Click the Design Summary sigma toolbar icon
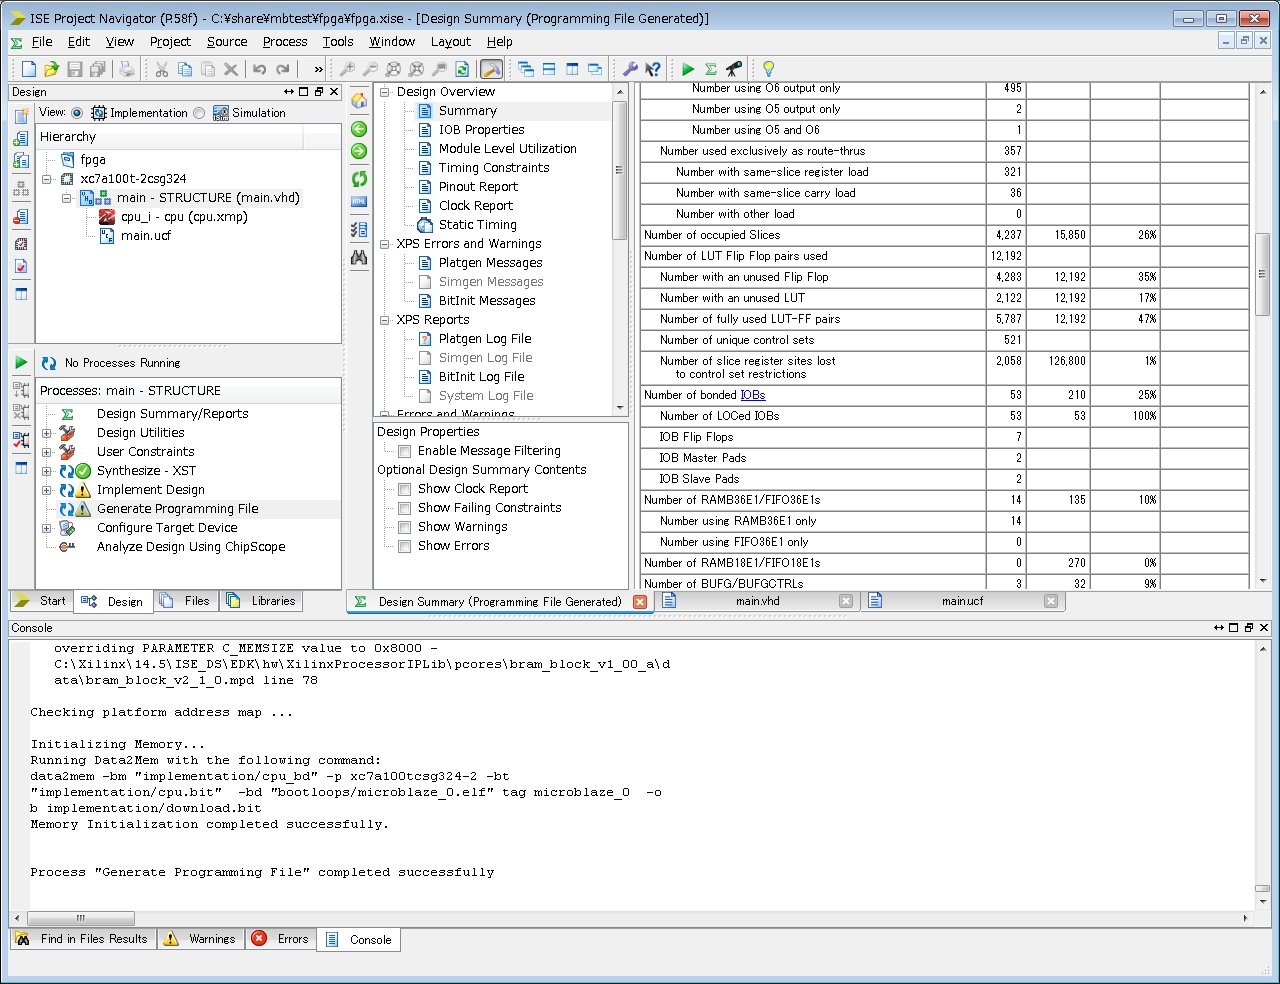The width and height of the screenshot is (1280, 984). [711, 69]
